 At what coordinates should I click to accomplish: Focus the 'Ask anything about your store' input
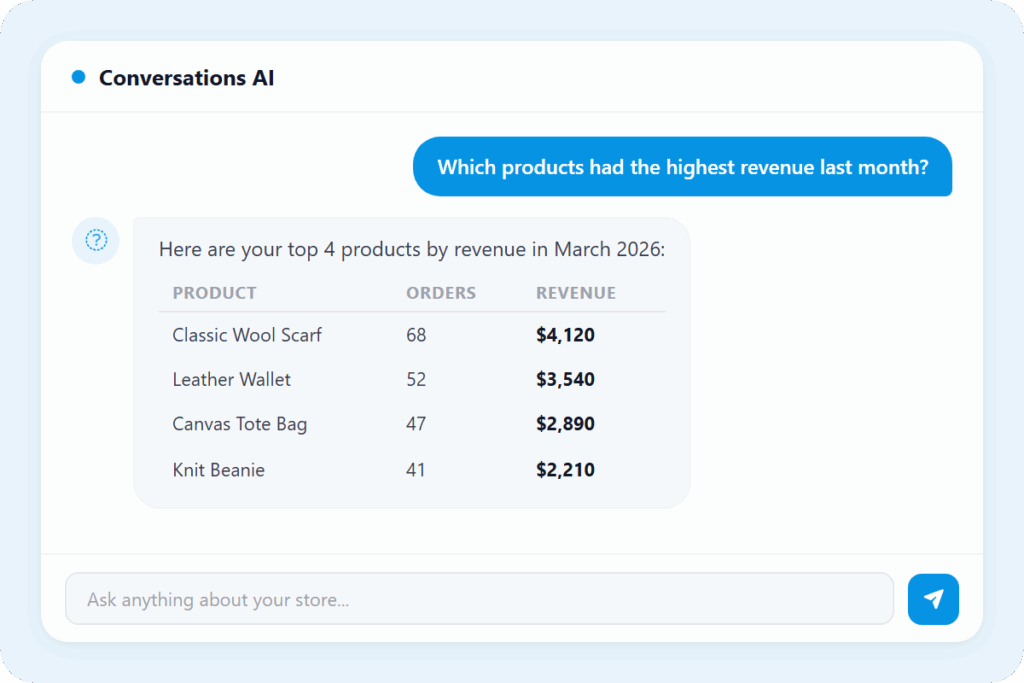(479, 599)
